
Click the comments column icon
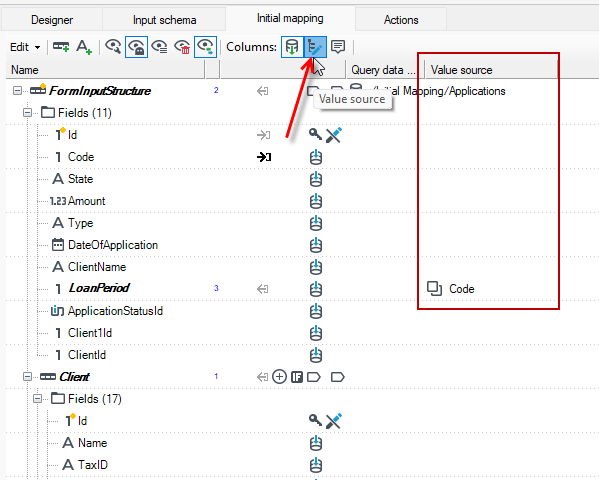pyautogui.click(x=338, y=47)
